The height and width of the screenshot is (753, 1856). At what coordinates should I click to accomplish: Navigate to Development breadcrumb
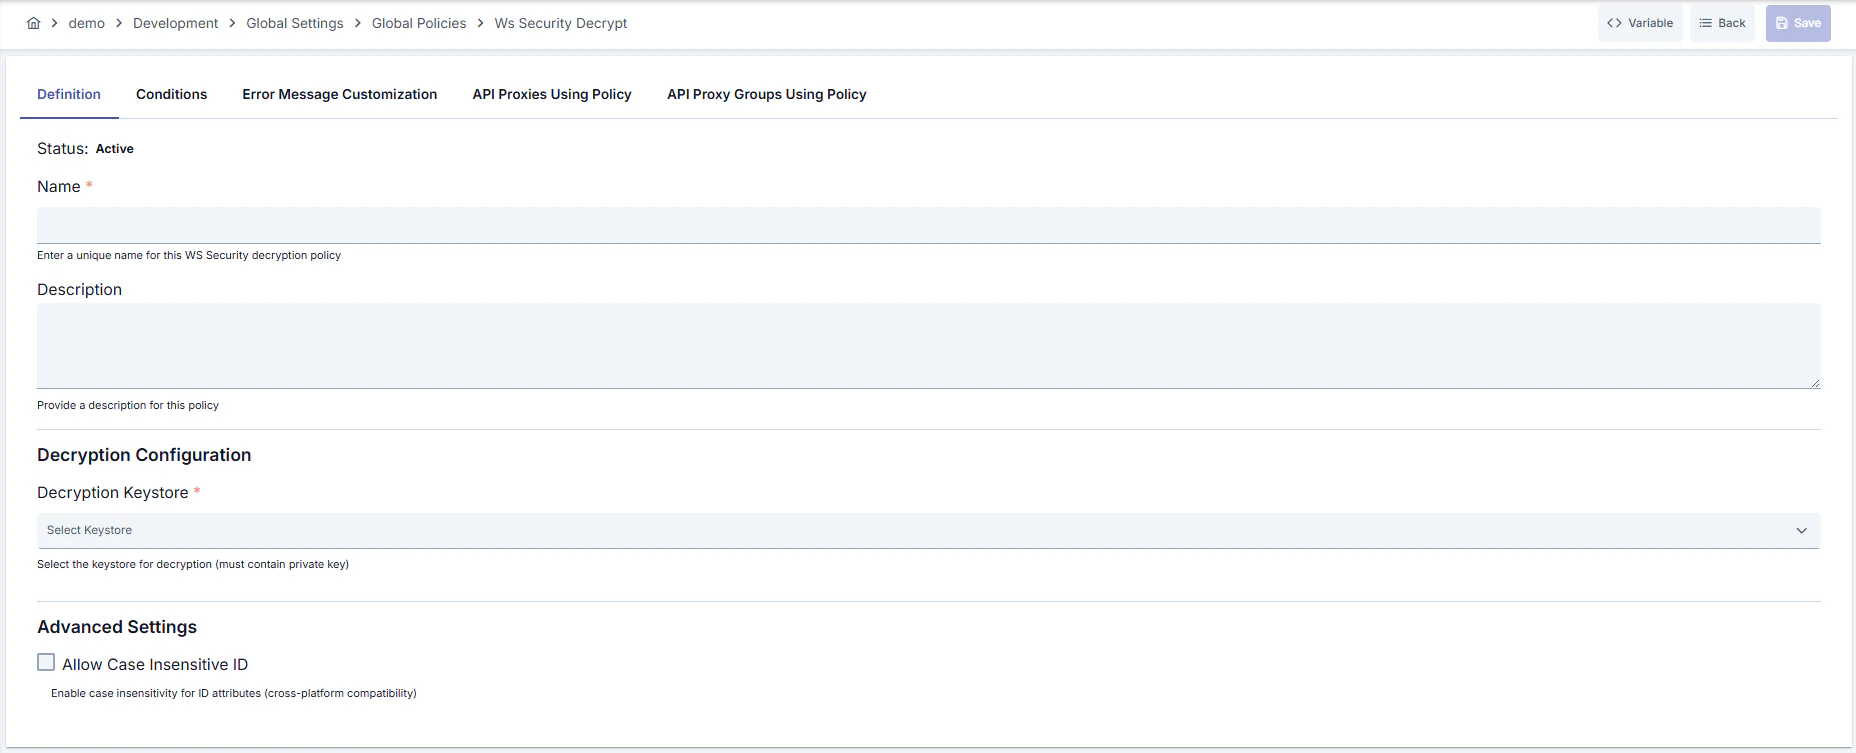click(175, 23)
